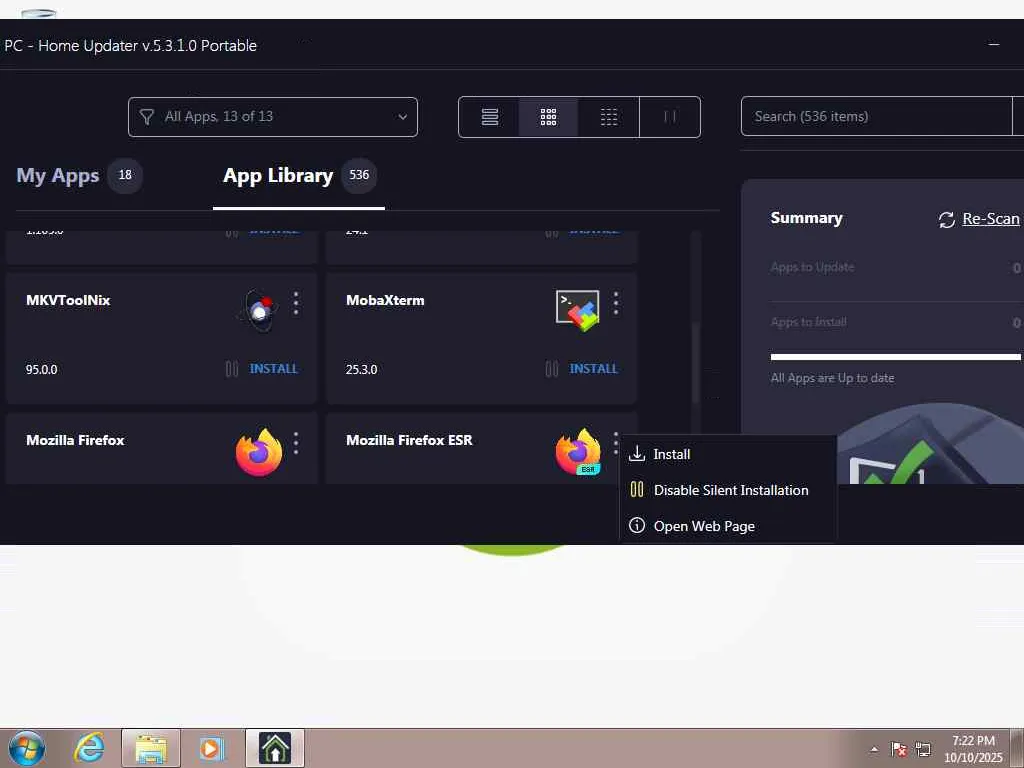Image resolution: width=1024 pixels, height=768 pixels.
Task: Minimize the Home Updater window
Action: tap(994, 44)
